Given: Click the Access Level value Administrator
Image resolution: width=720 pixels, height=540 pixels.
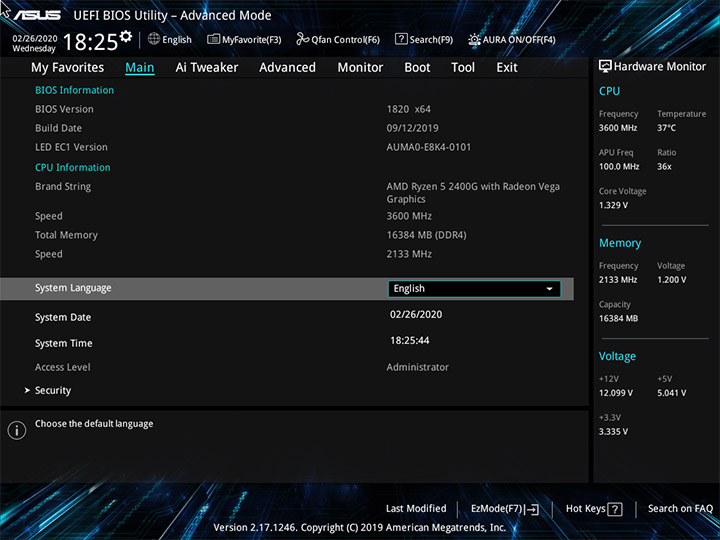Looking at the screenshot, I should 417,367.
